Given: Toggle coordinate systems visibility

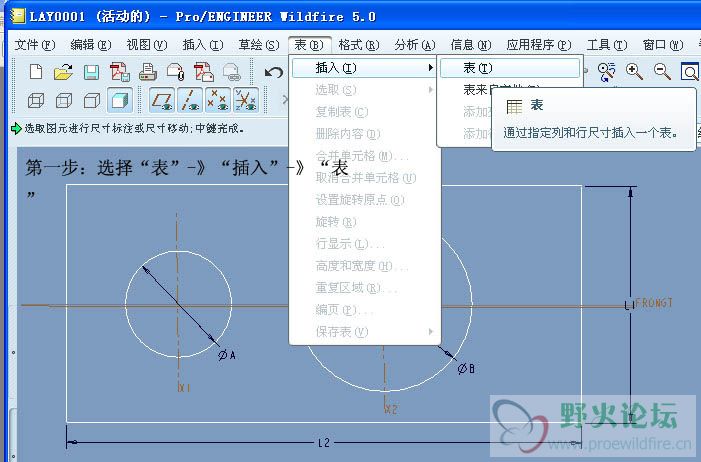Looking at the screenshot, I should coord(246,100).
